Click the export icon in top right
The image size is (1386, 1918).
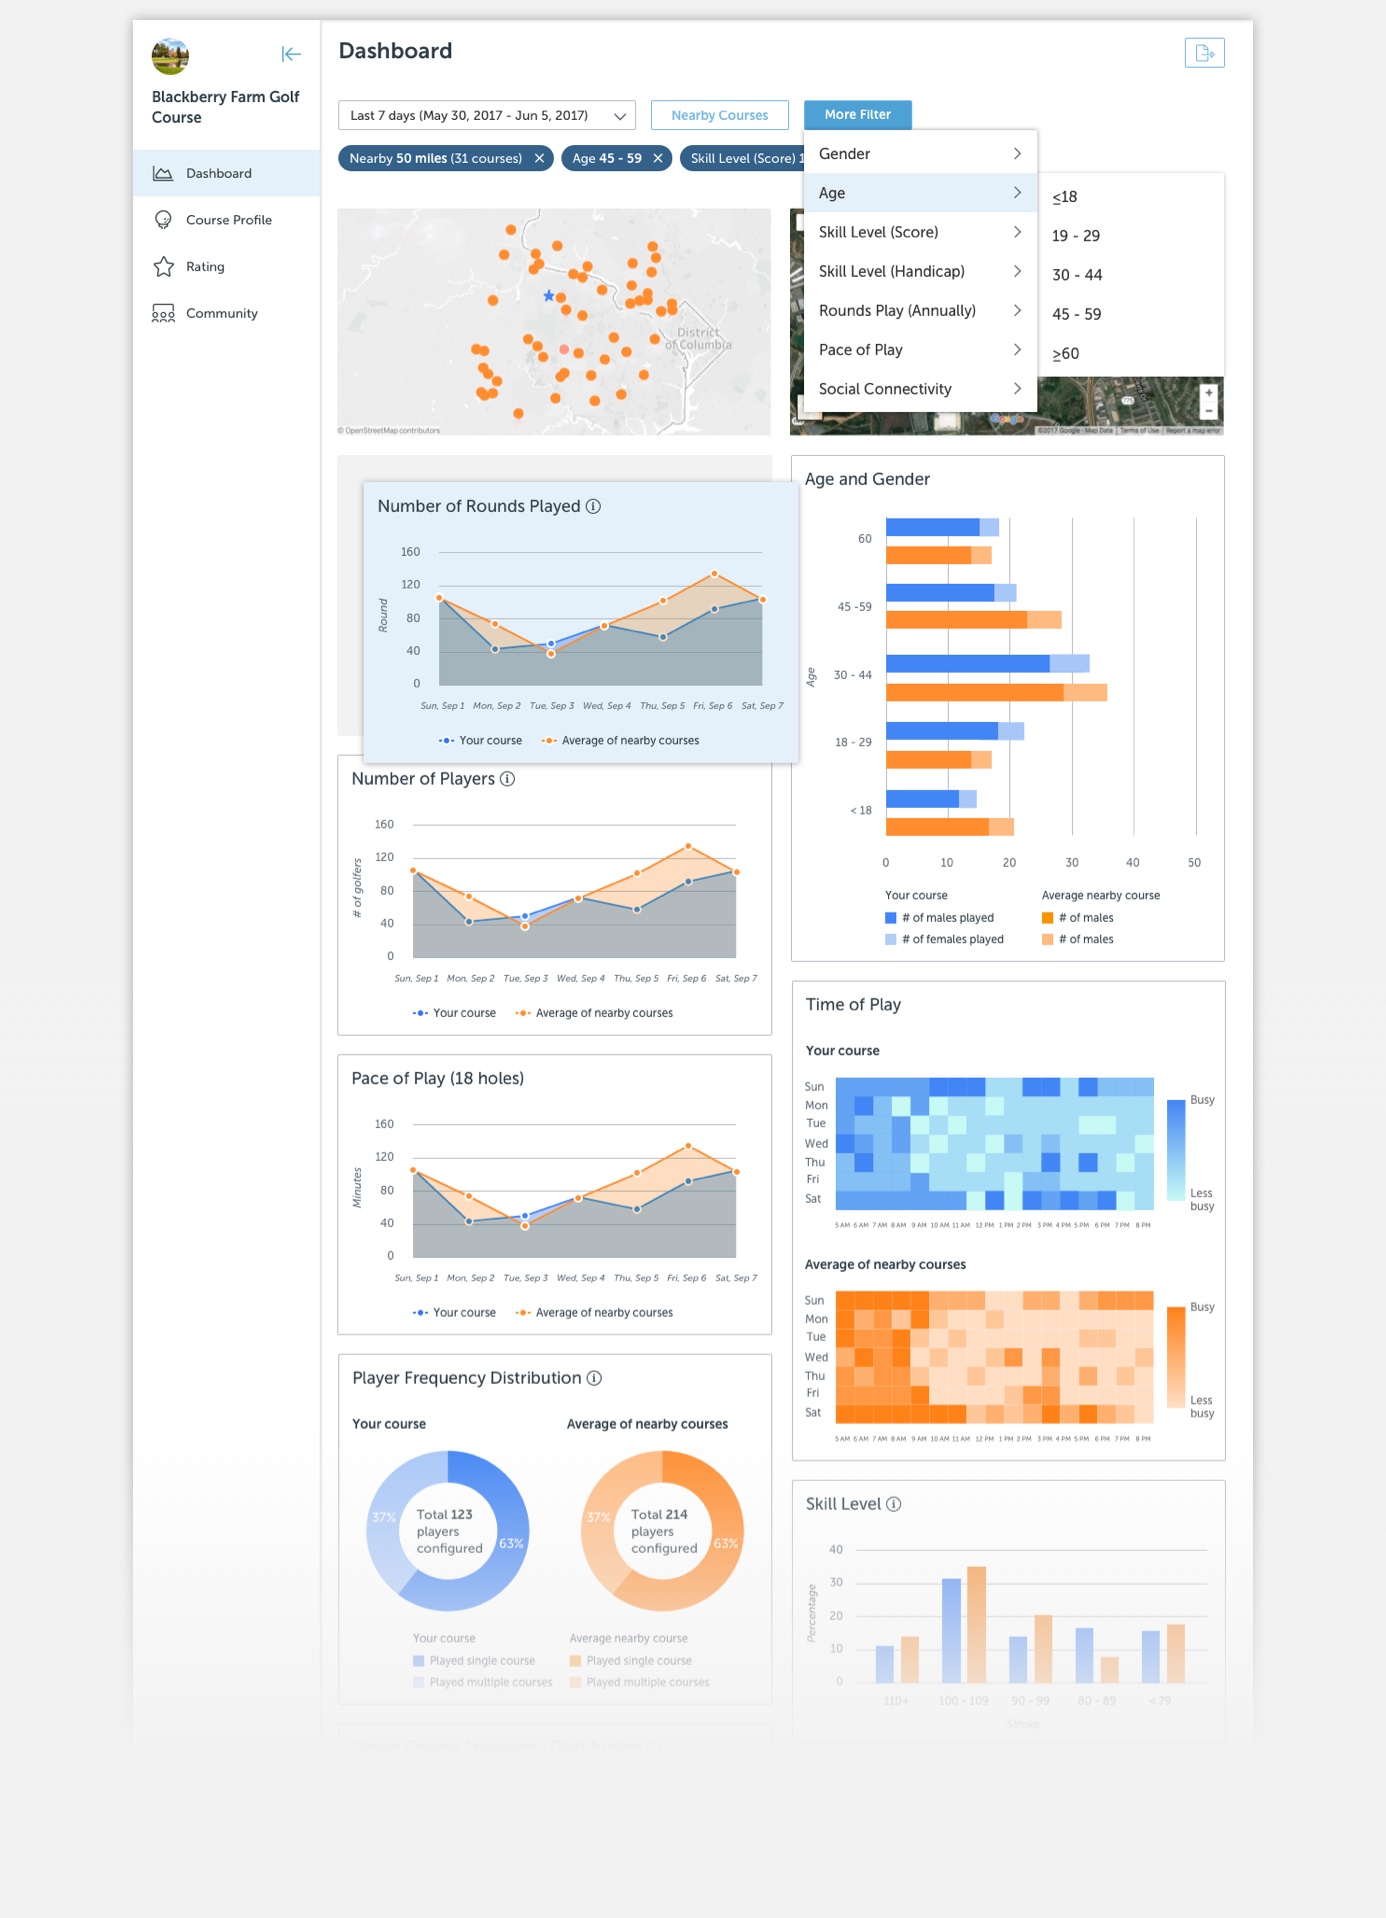click(x=1204, y=53)
